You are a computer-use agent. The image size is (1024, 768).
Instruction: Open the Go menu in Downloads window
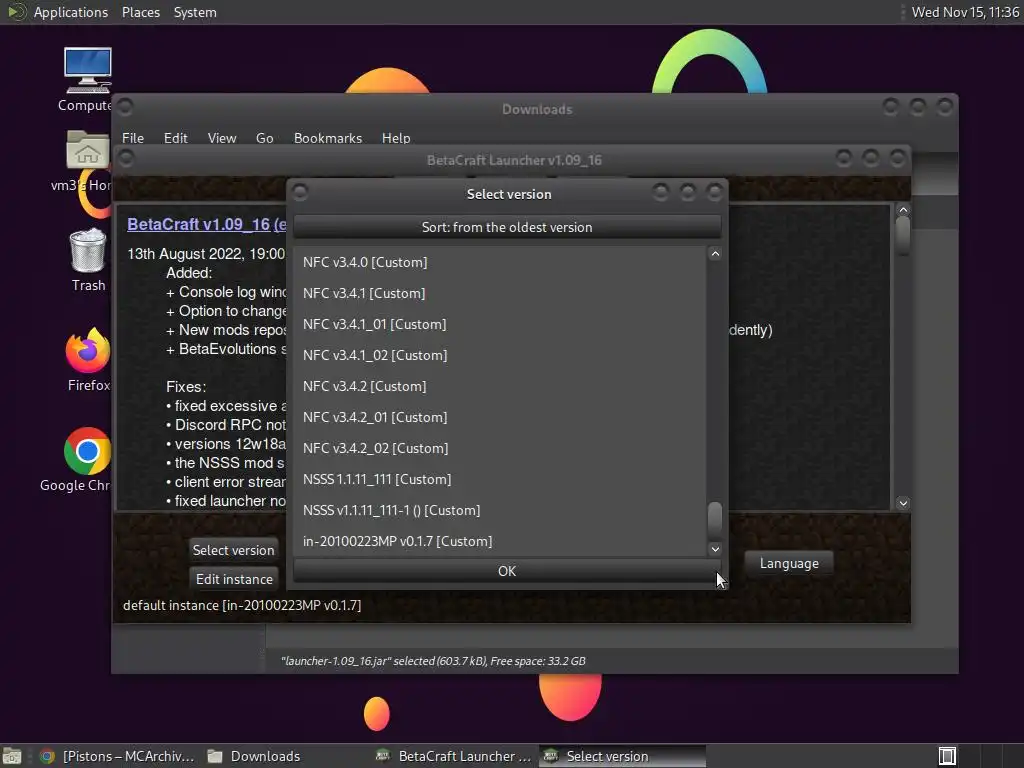264,138
